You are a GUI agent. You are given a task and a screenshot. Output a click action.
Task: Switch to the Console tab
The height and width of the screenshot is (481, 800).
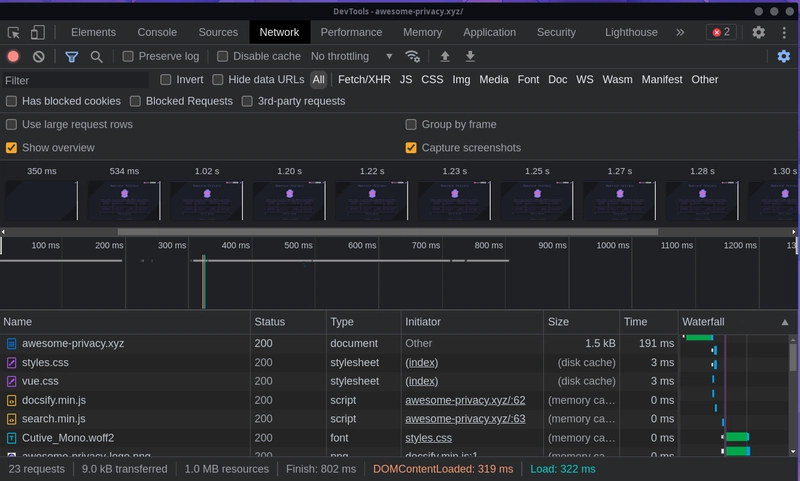[157, 32]
